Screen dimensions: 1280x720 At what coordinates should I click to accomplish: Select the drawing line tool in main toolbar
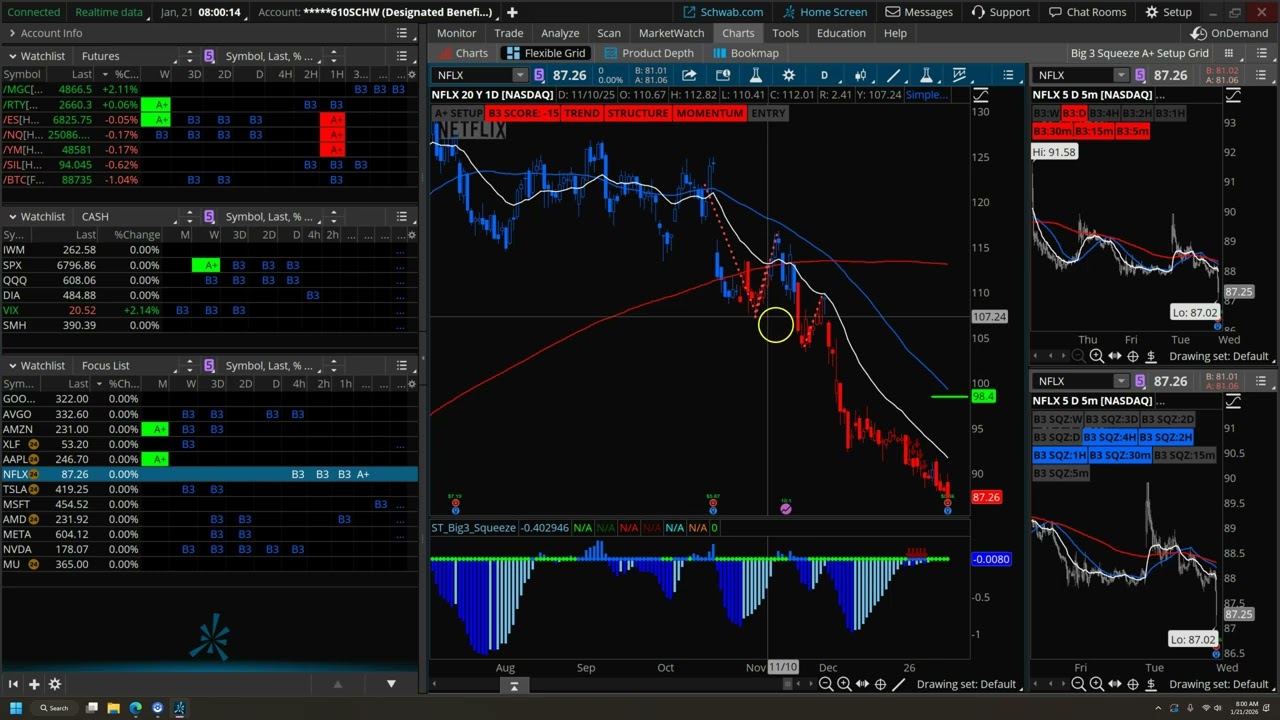tap(893, 75)
